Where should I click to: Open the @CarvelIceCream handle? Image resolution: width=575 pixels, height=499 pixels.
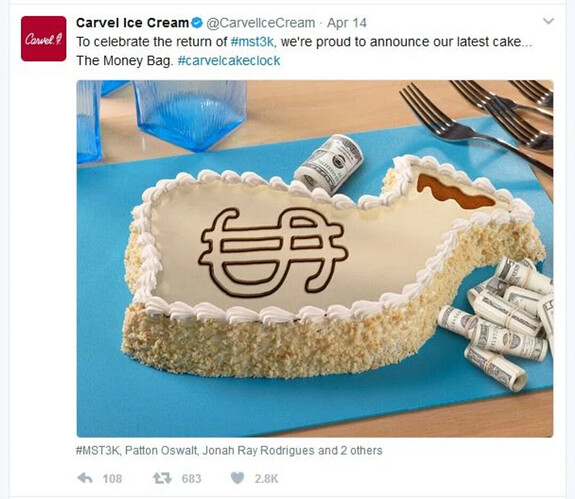(x=261, y=23)
